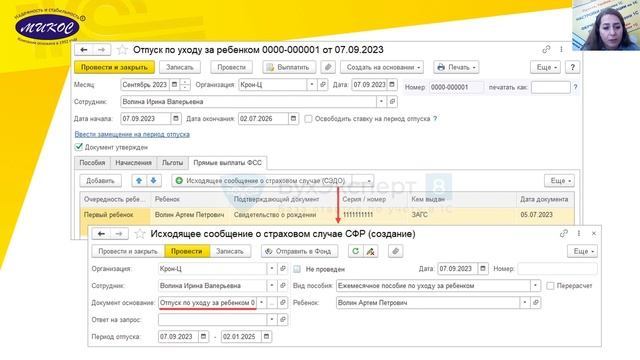640x360 pixels.
Task: Click the Отправить в Фонд button
Action: point(300,251)
